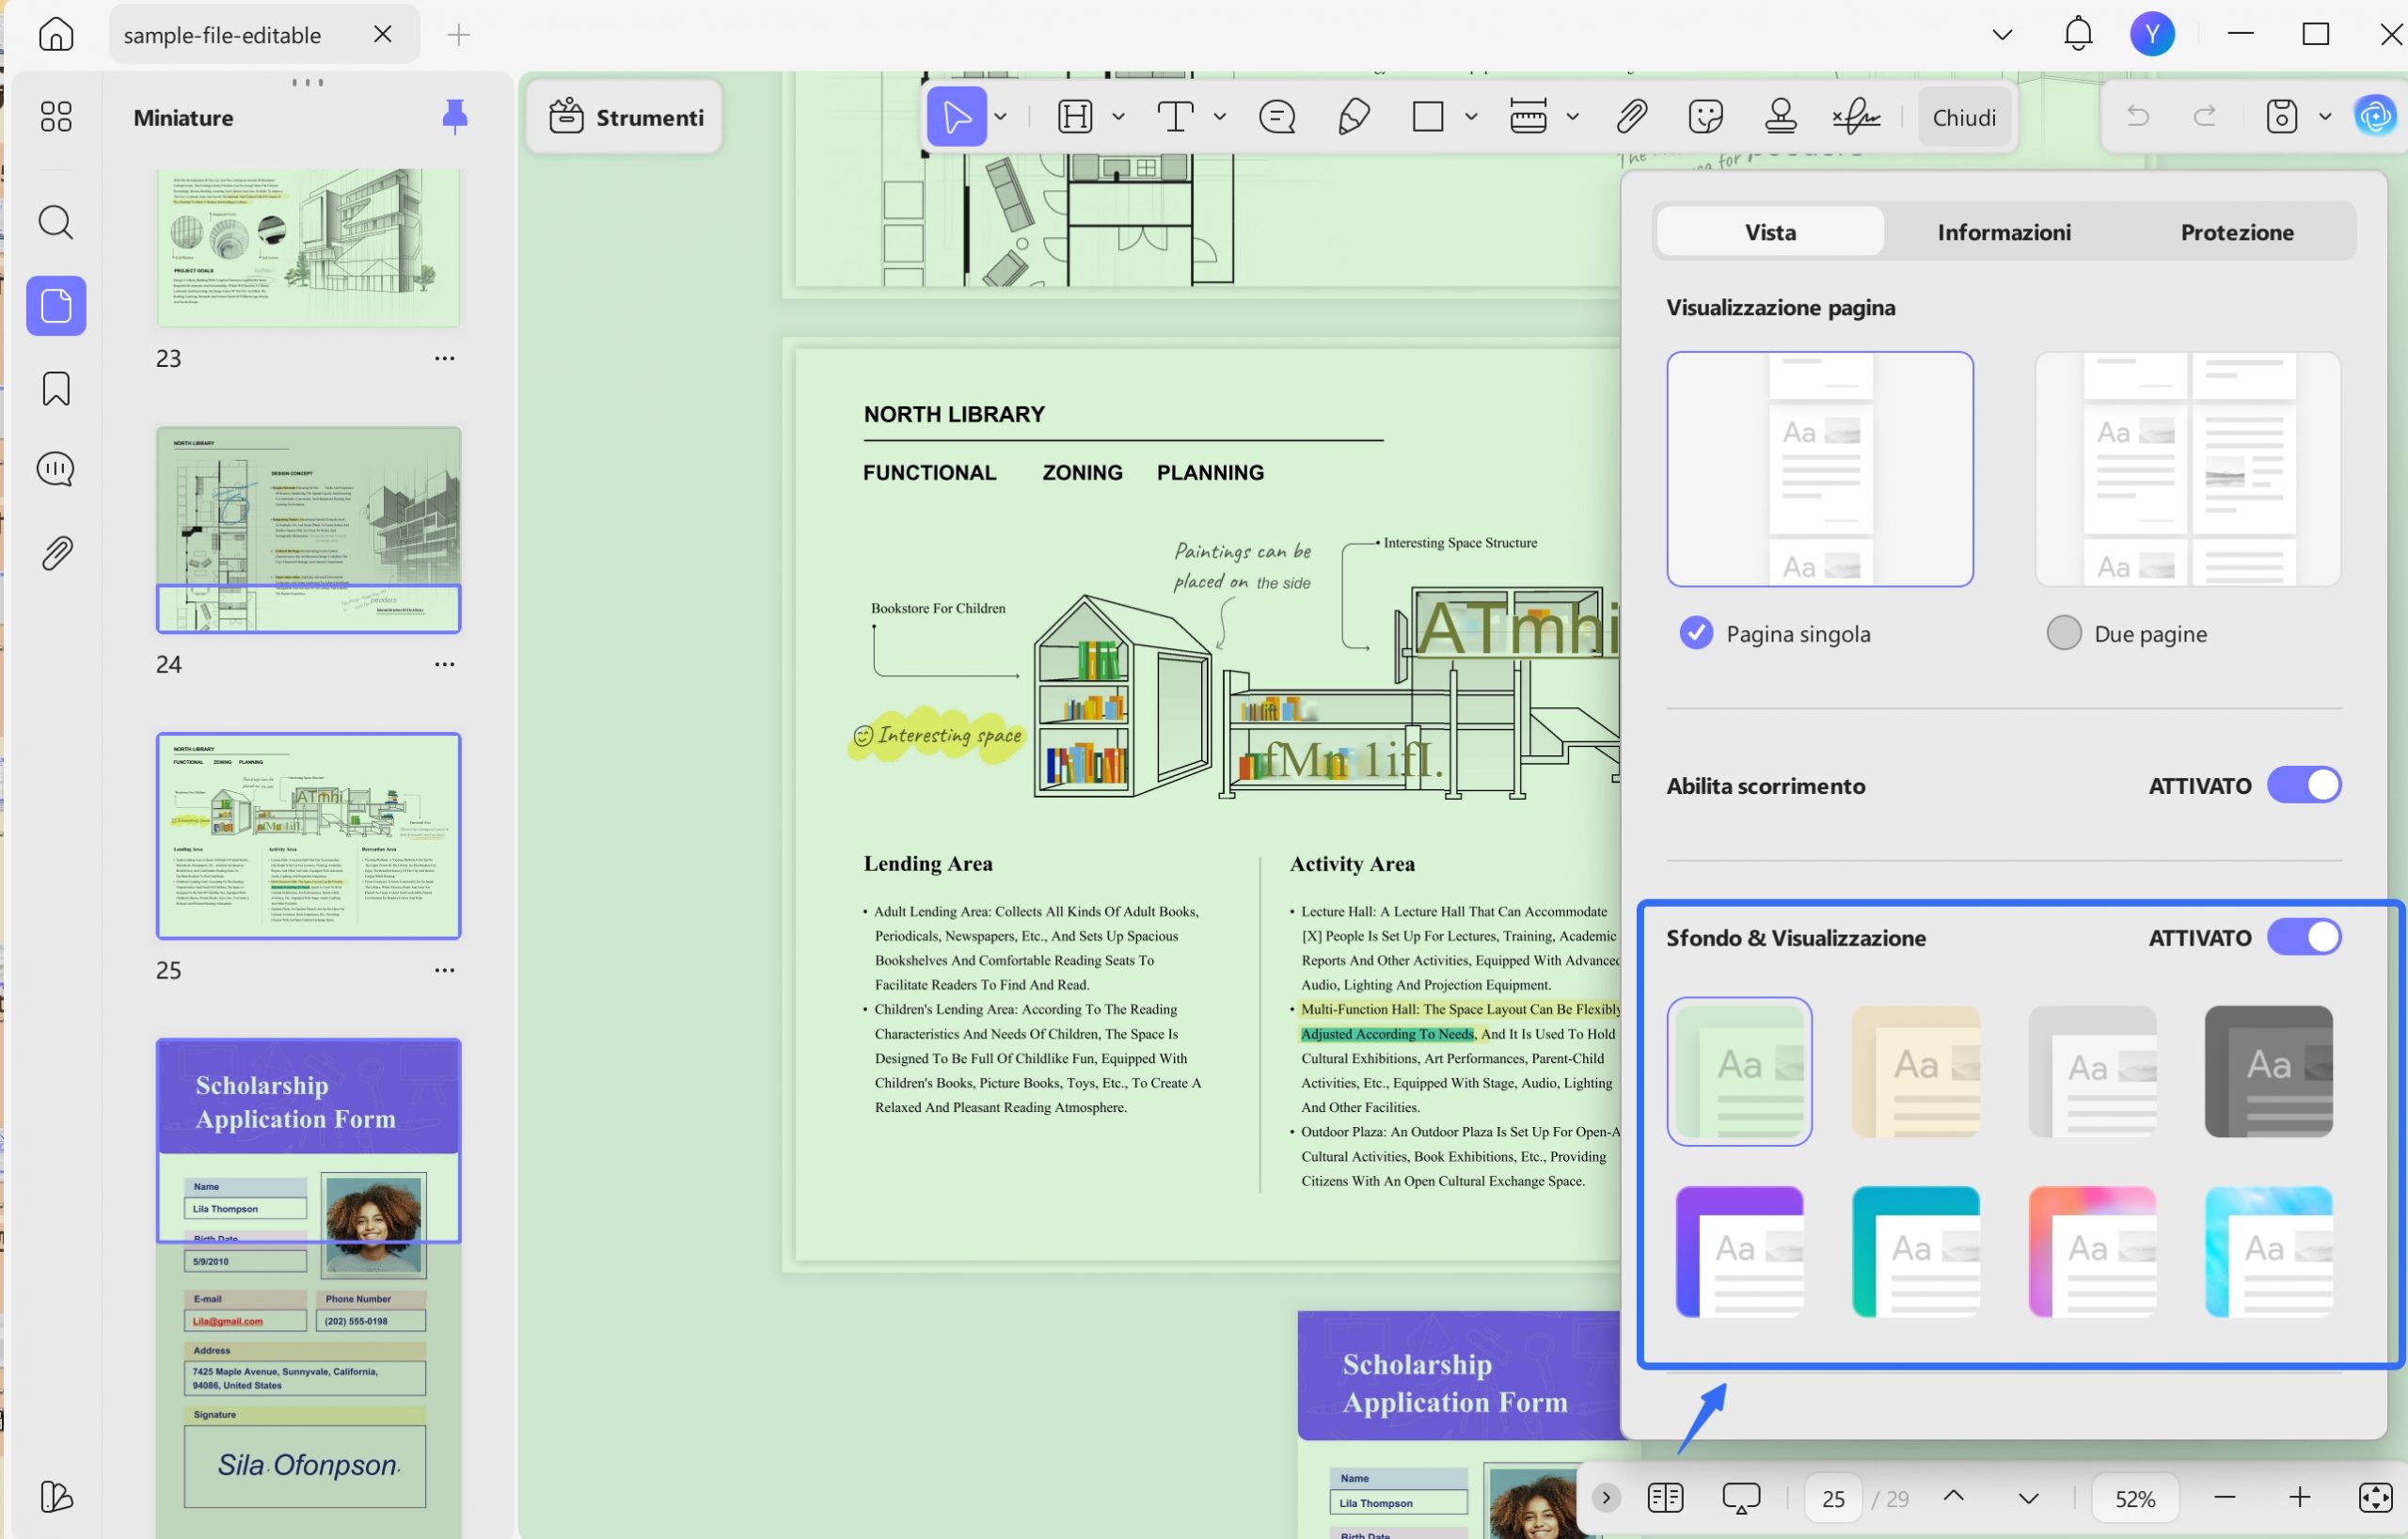Screen dimensions: 2408x1539
Task: Expand selection tool dropdown arrow
Action: [x=1000, y=117]
